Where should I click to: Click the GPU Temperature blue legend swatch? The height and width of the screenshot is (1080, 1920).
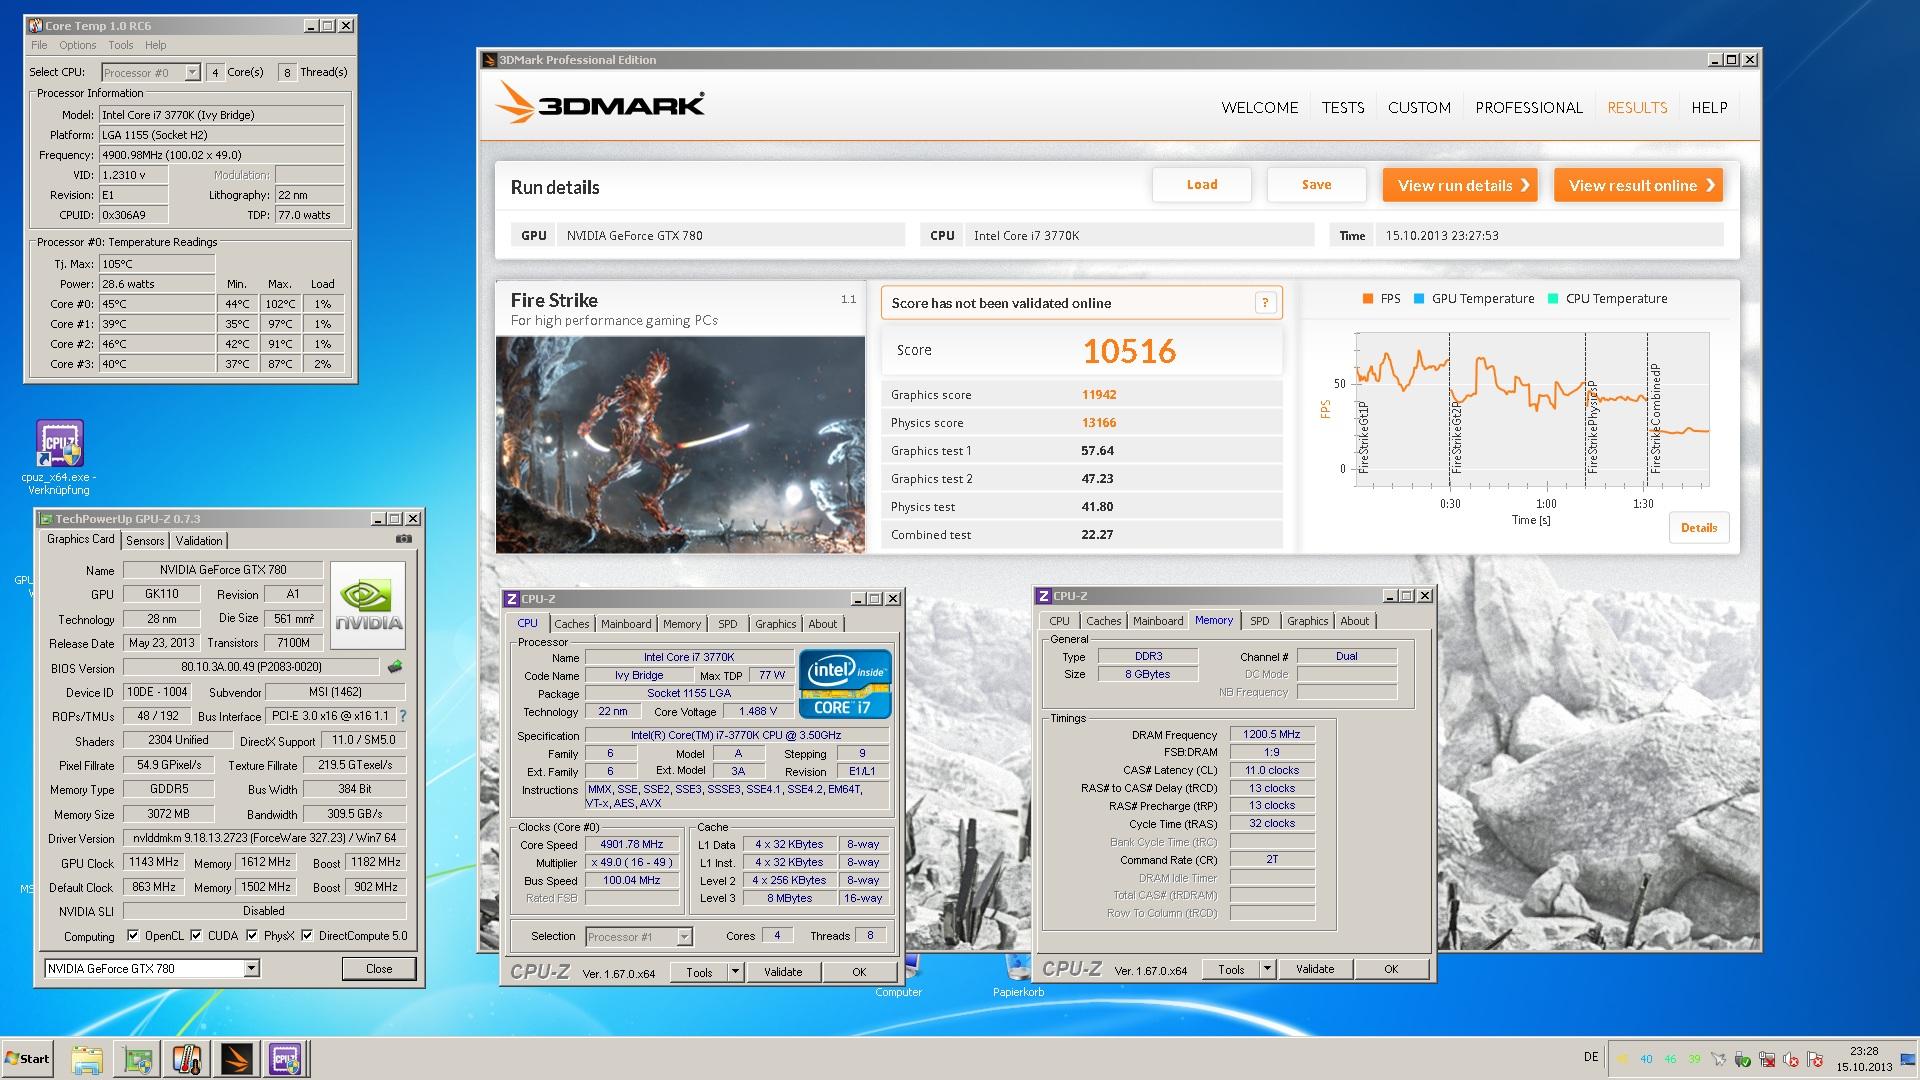pos(1418,298)
